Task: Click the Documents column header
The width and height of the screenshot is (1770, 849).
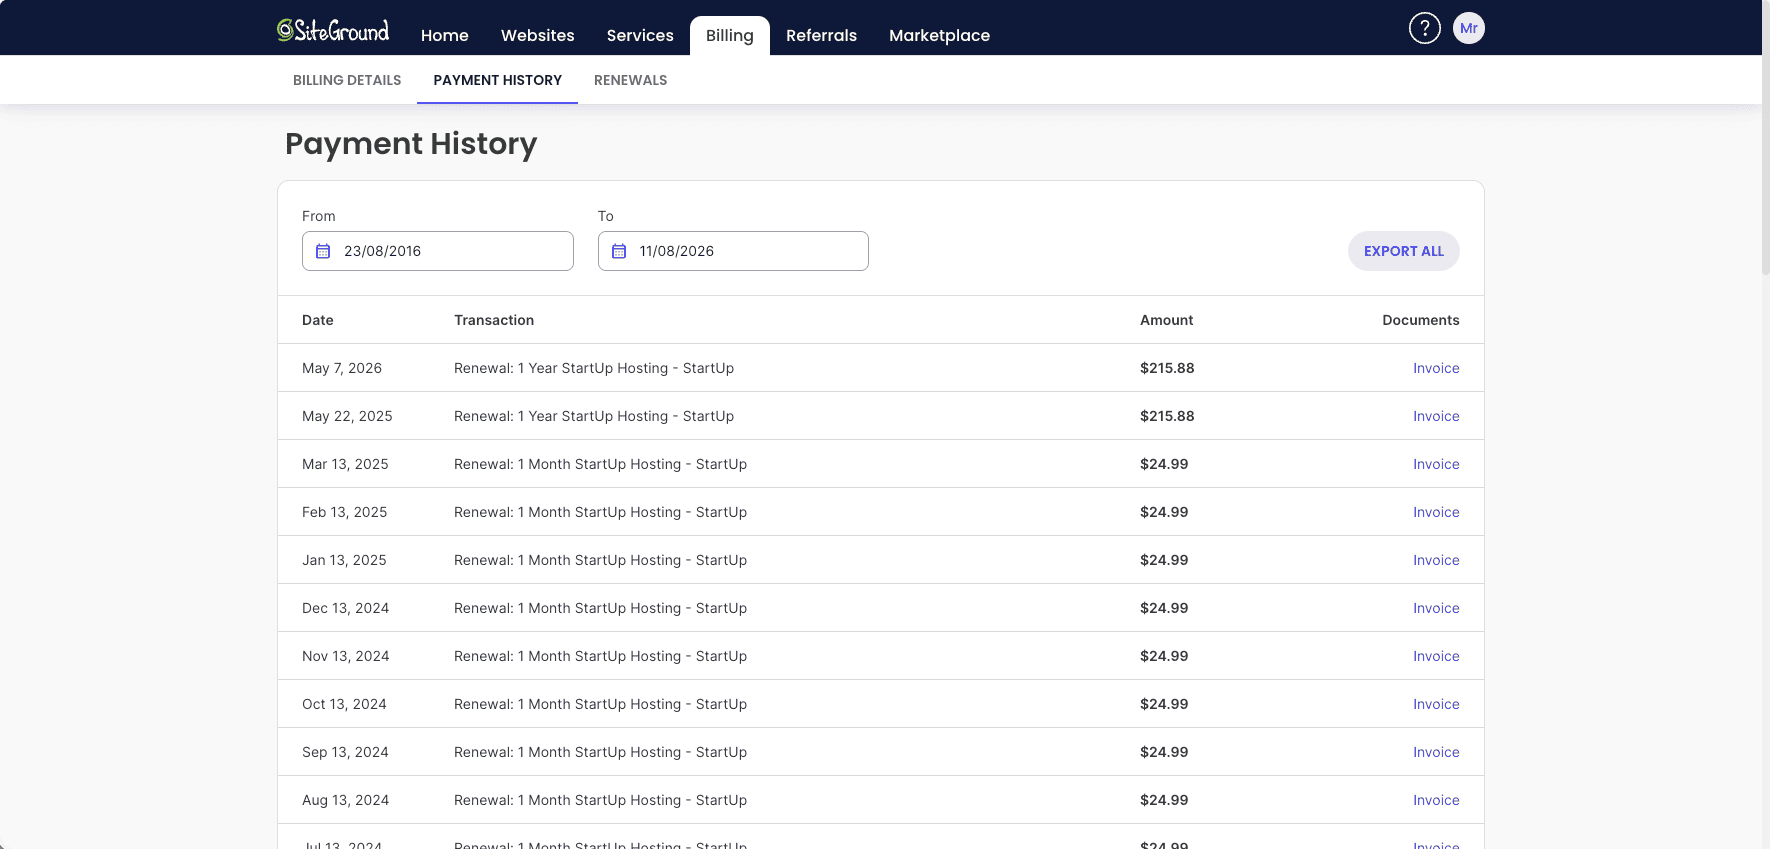Action: 1420,320
